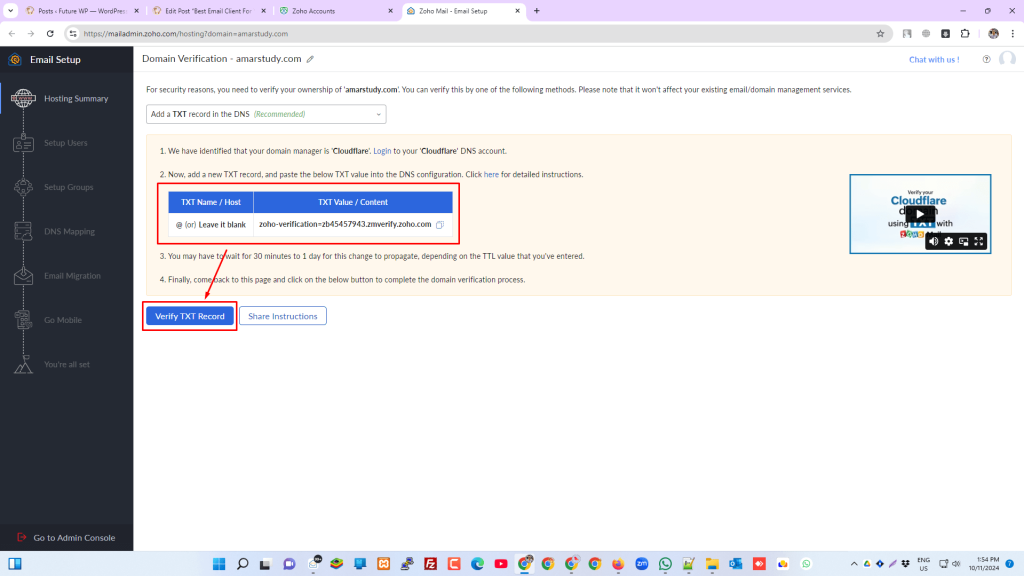
Task: Open video settings gear
Action: pyautogui.click(x=949, y=242)
